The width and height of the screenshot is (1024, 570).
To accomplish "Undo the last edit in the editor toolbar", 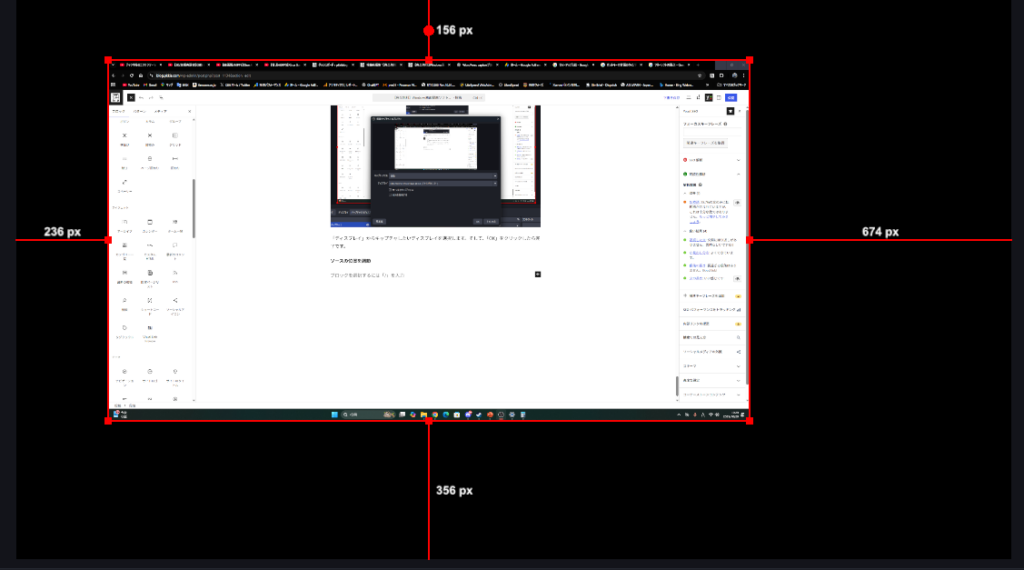I will [141, 97].
